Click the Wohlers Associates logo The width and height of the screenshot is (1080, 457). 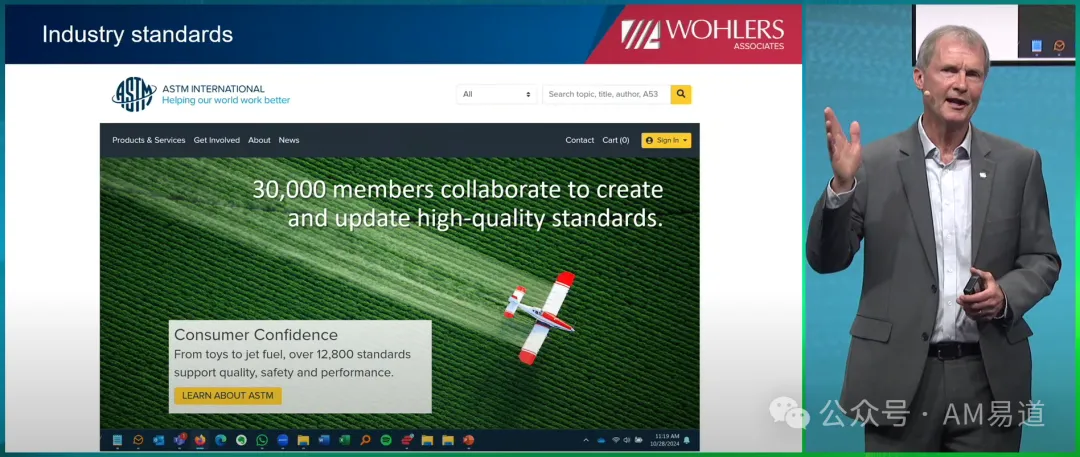point(703,34)
